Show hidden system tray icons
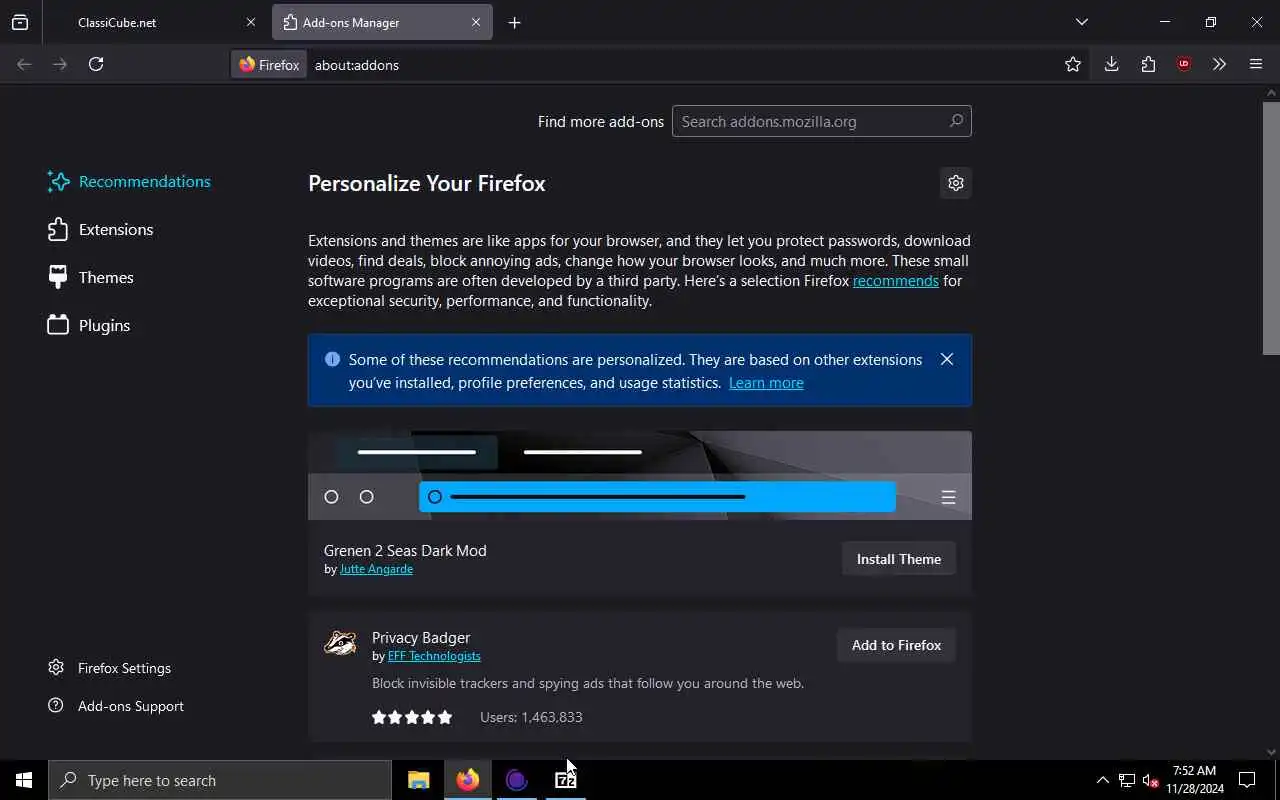Viewport: 1280px width, 800px height. pos(1102,780)
